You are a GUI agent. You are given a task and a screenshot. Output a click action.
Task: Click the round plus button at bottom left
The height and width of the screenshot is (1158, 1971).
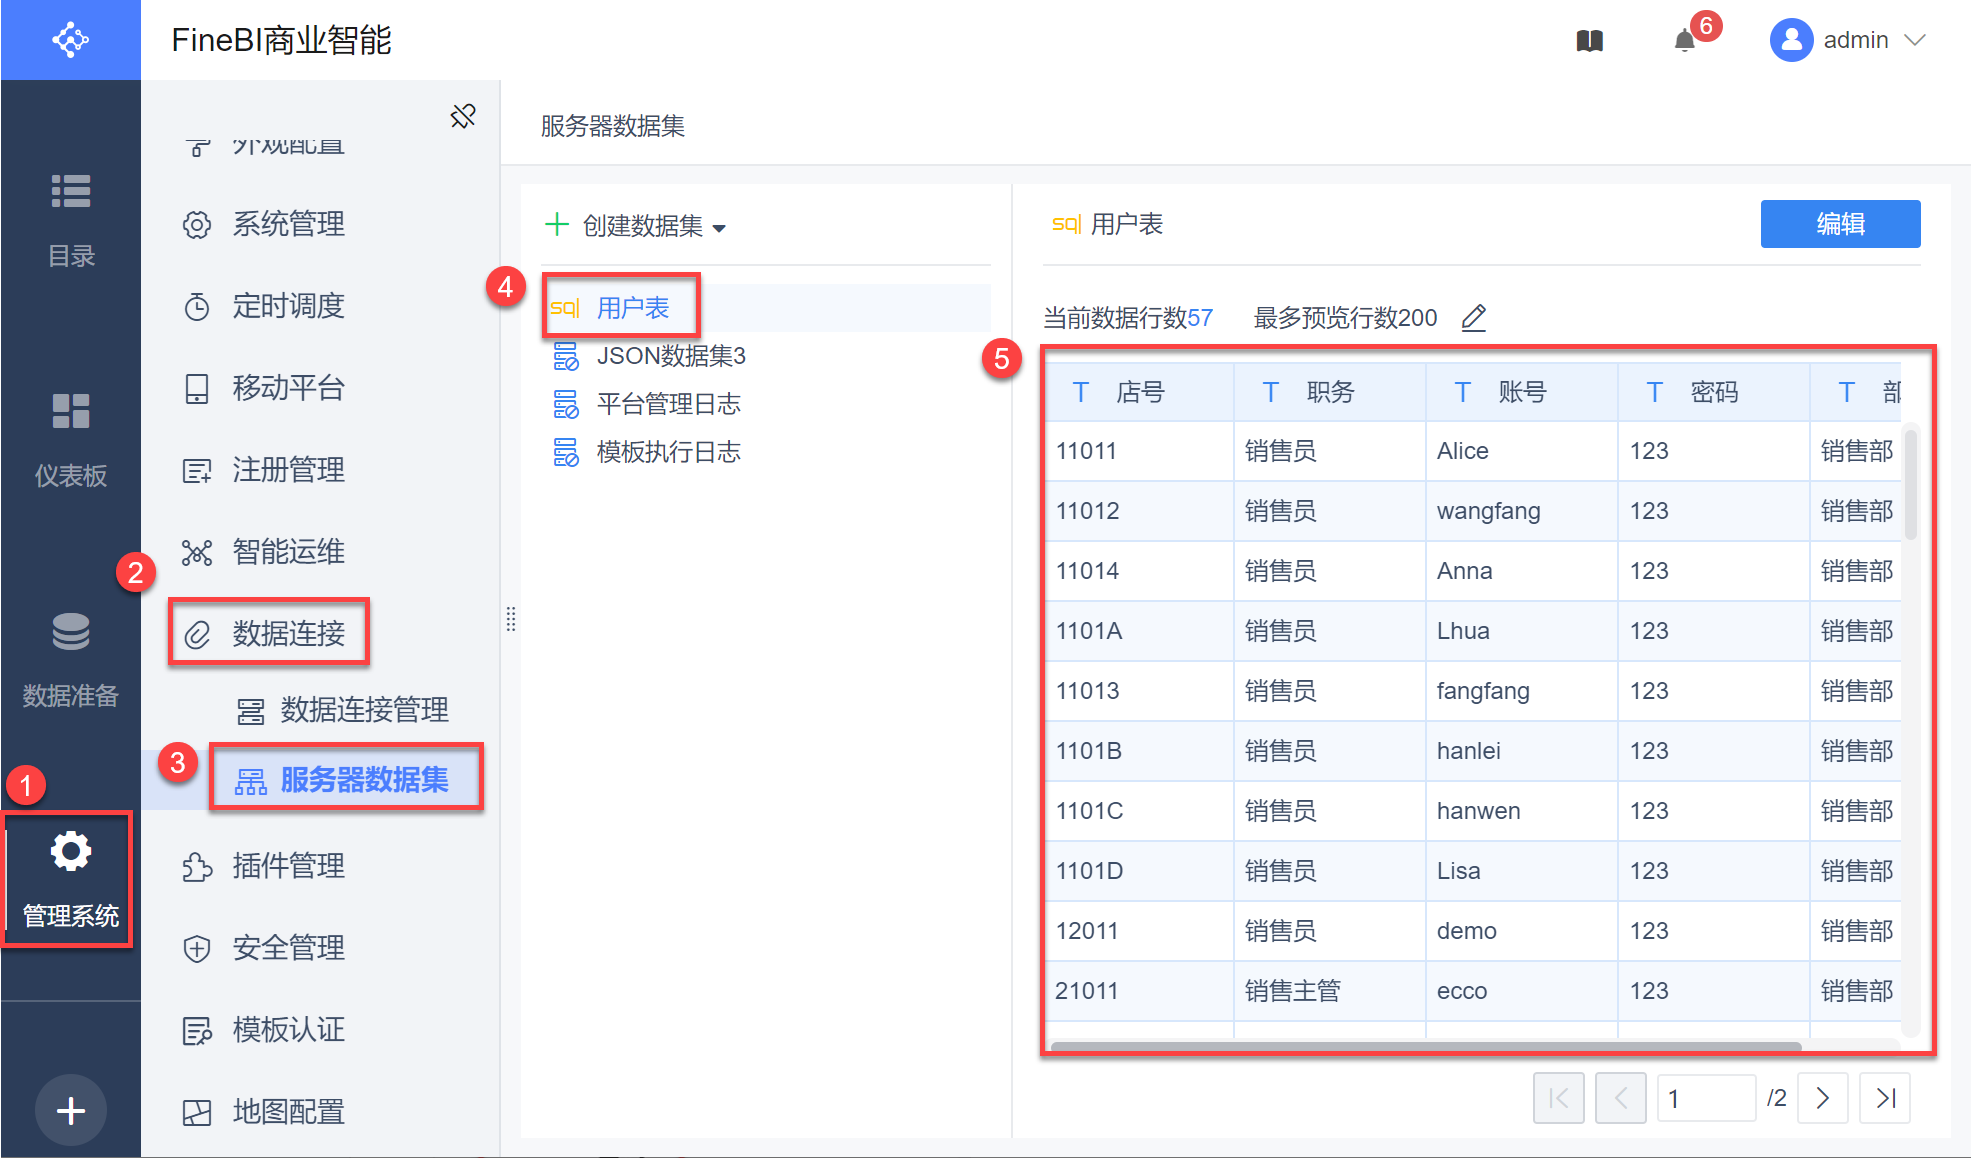point(70,1110)
